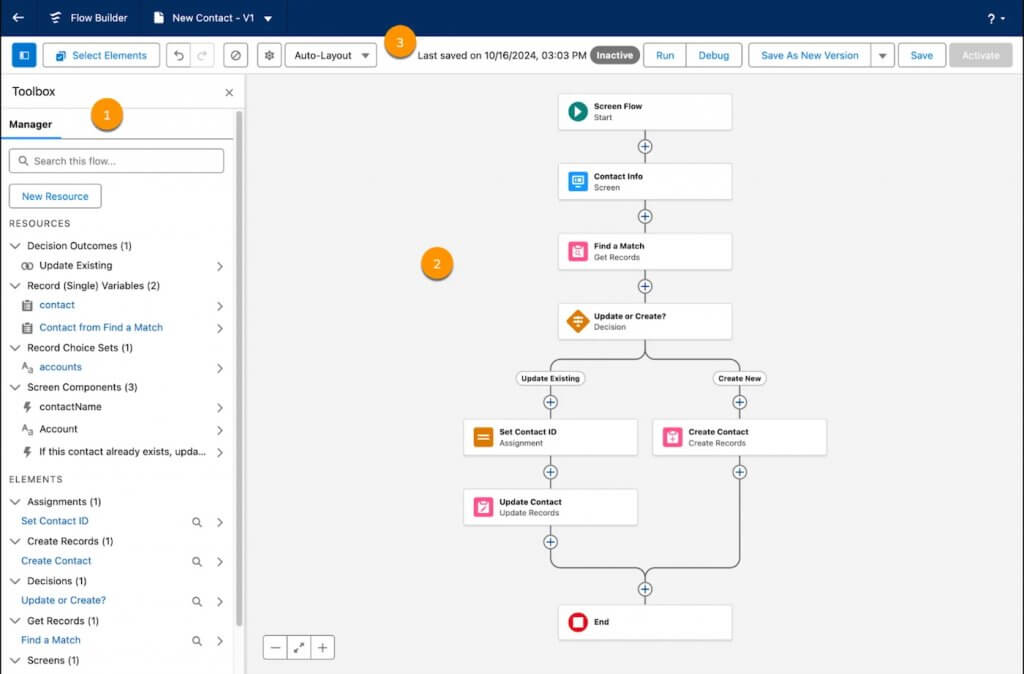Screen dimensions: 1024x674
Task: Select the Update or Create? decision diamond
Action: pyautogui.click(x=577, y=321)
